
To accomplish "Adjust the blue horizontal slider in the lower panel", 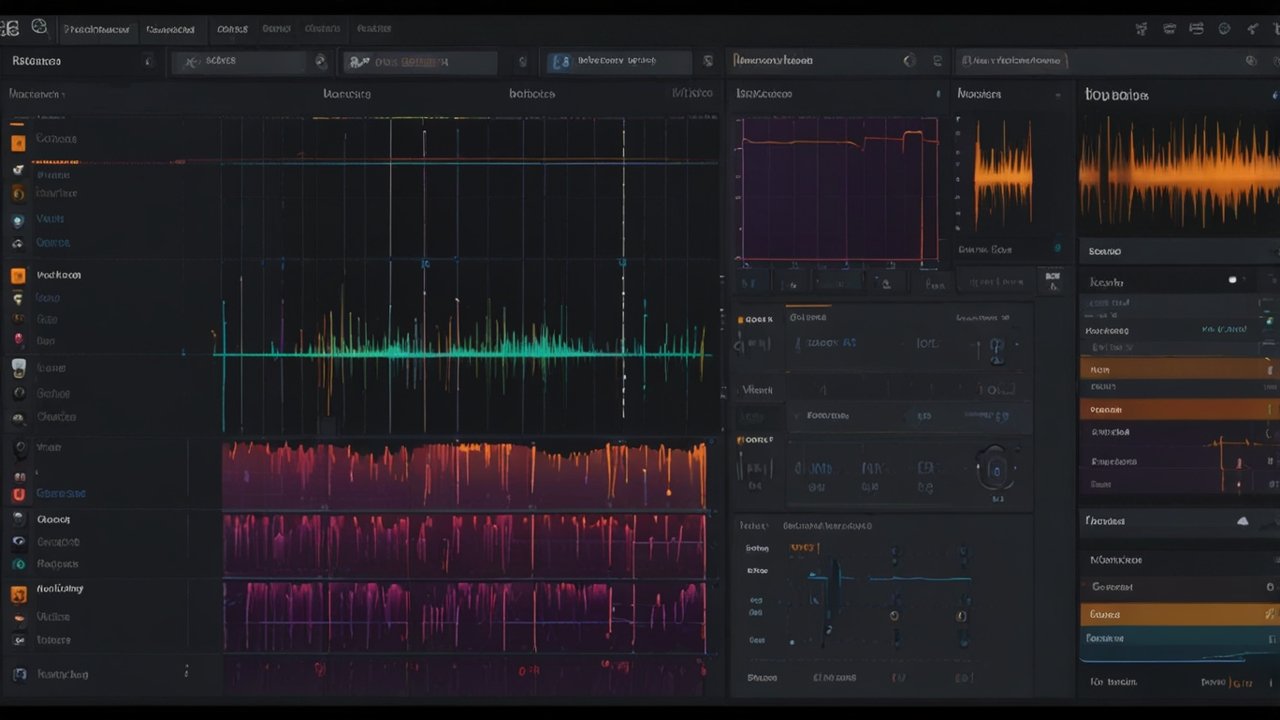I will tap(890, 576).
